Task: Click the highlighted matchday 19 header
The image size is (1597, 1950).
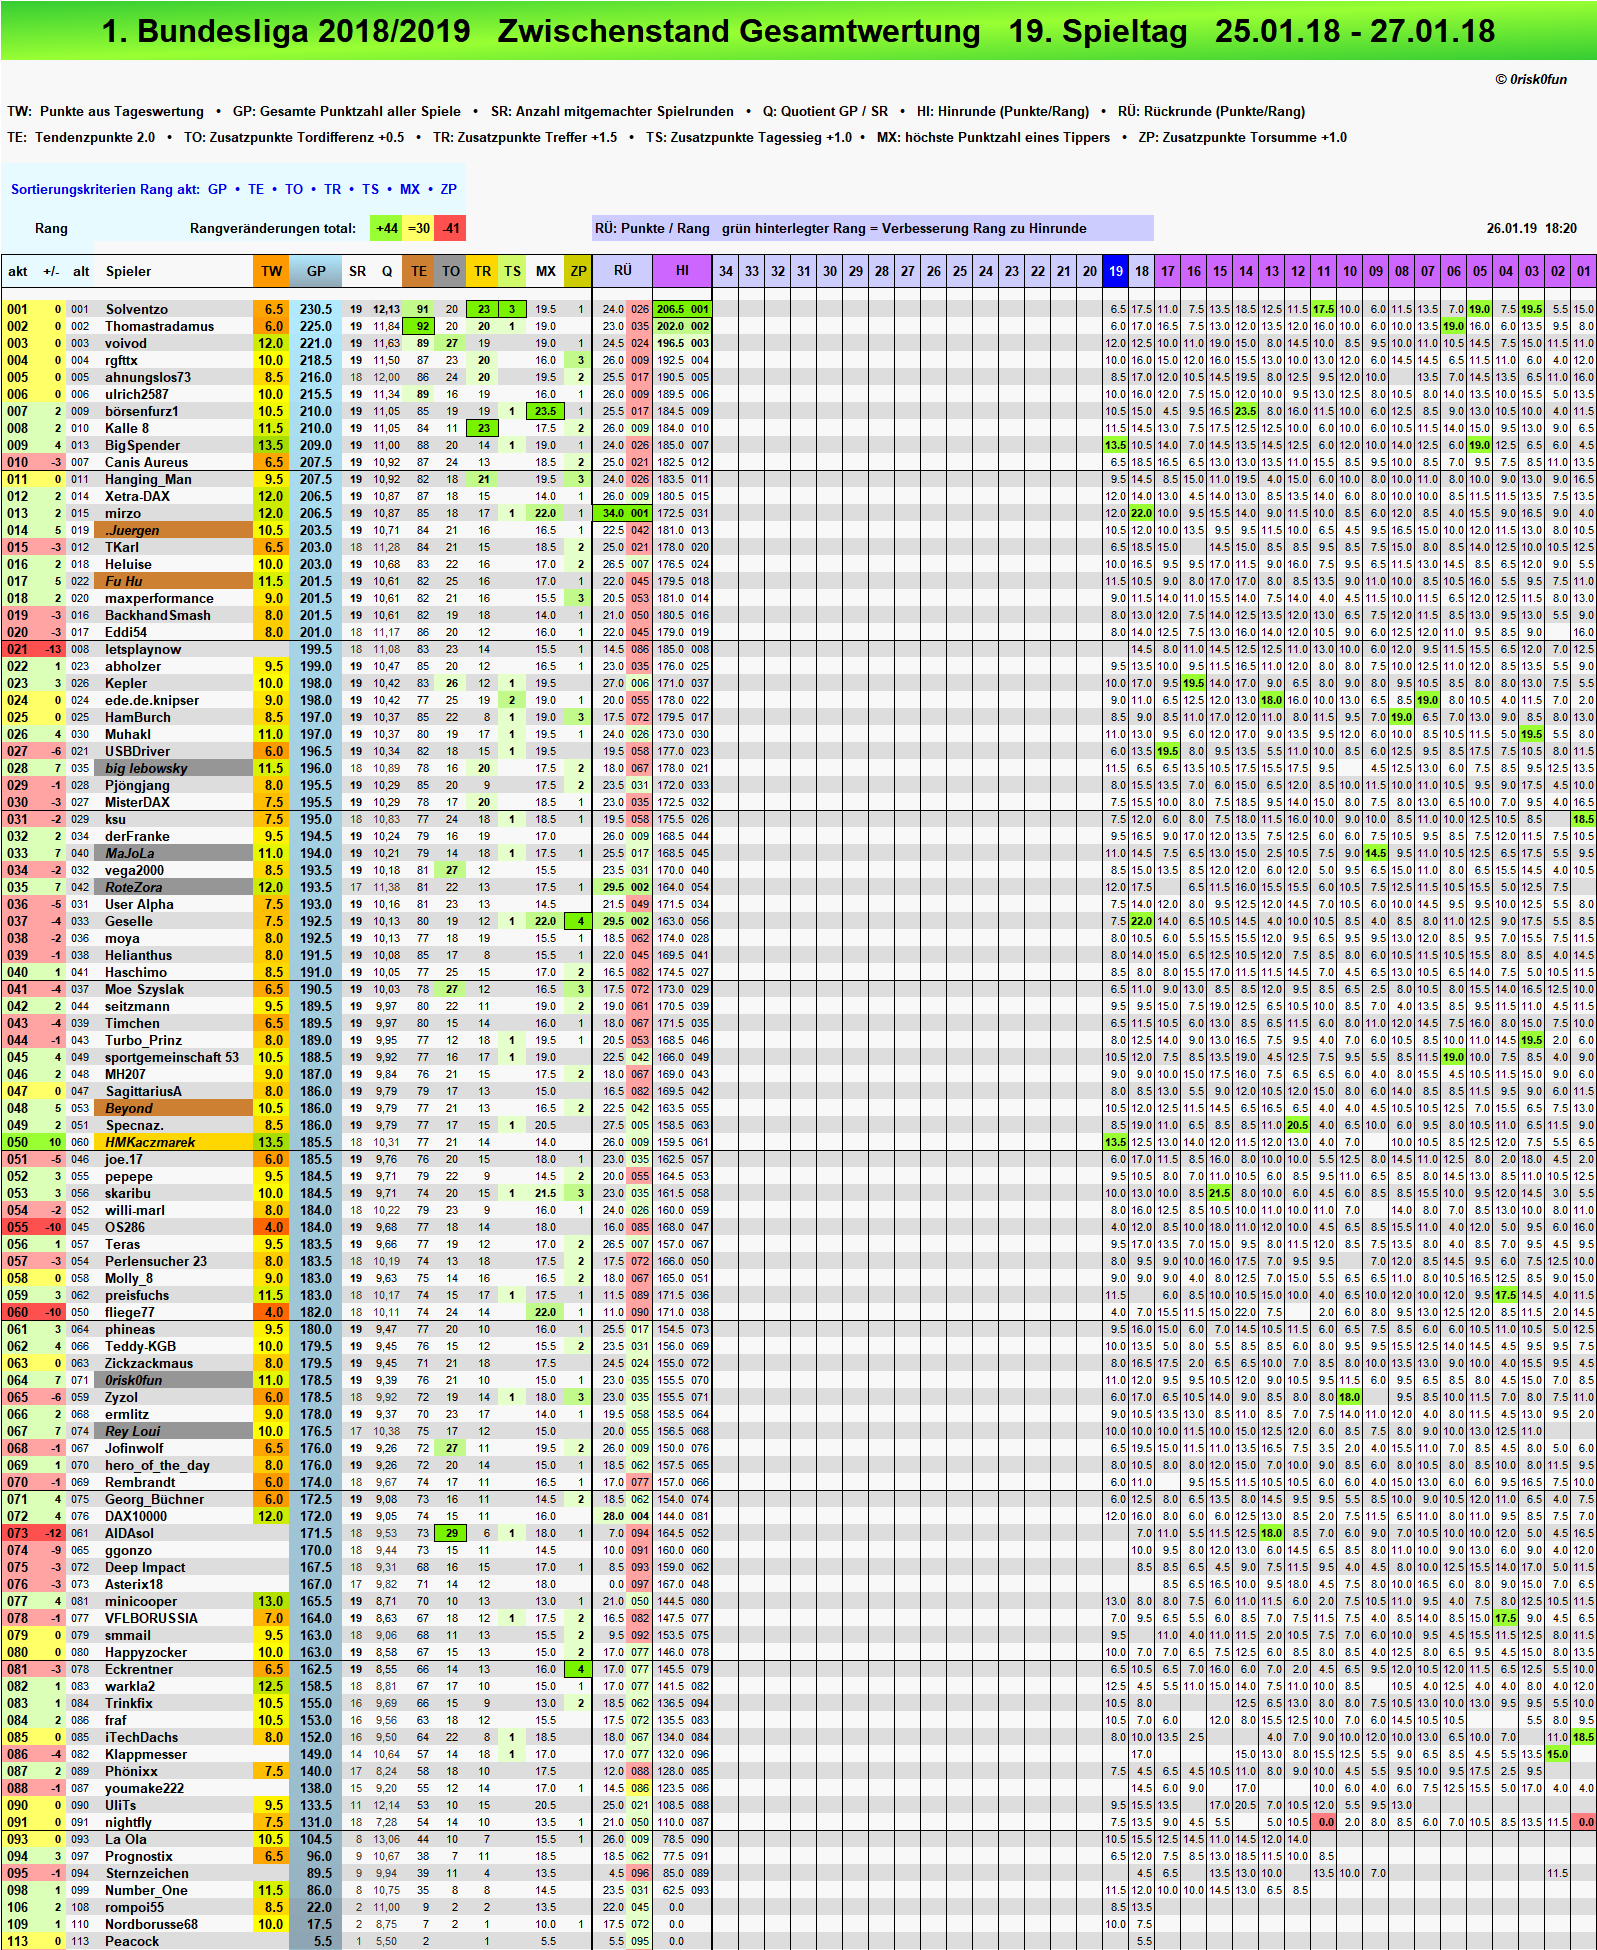Action: click(x=1116, y=271)
